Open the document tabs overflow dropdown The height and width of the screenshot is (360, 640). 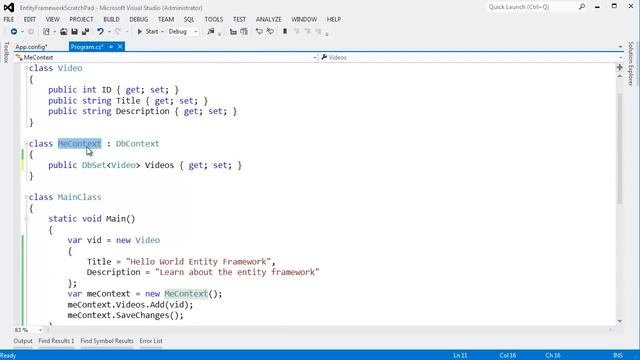[620, 47]
